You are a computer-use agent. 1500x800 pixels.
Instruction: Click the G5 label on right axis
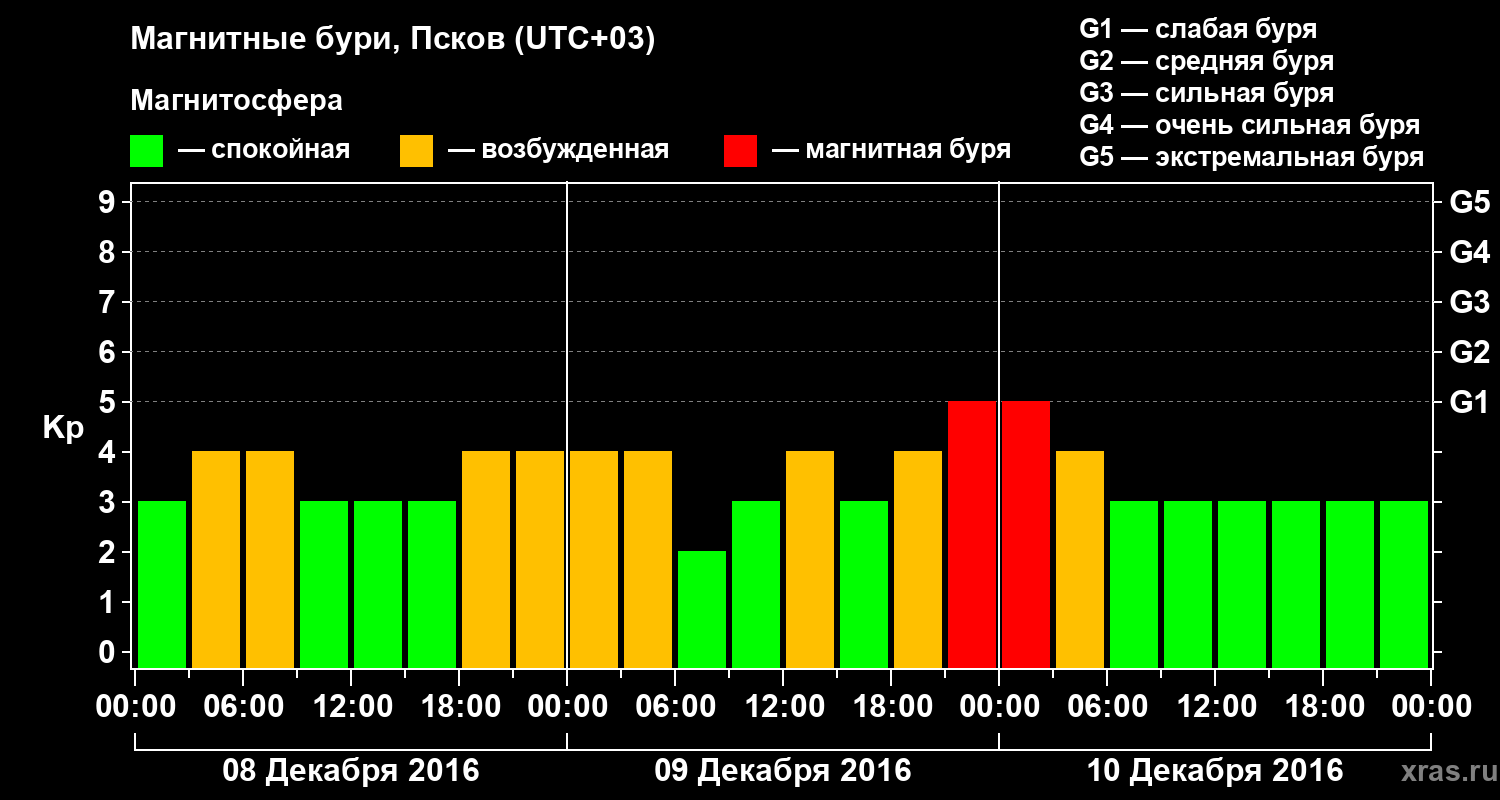point(1469,202)
